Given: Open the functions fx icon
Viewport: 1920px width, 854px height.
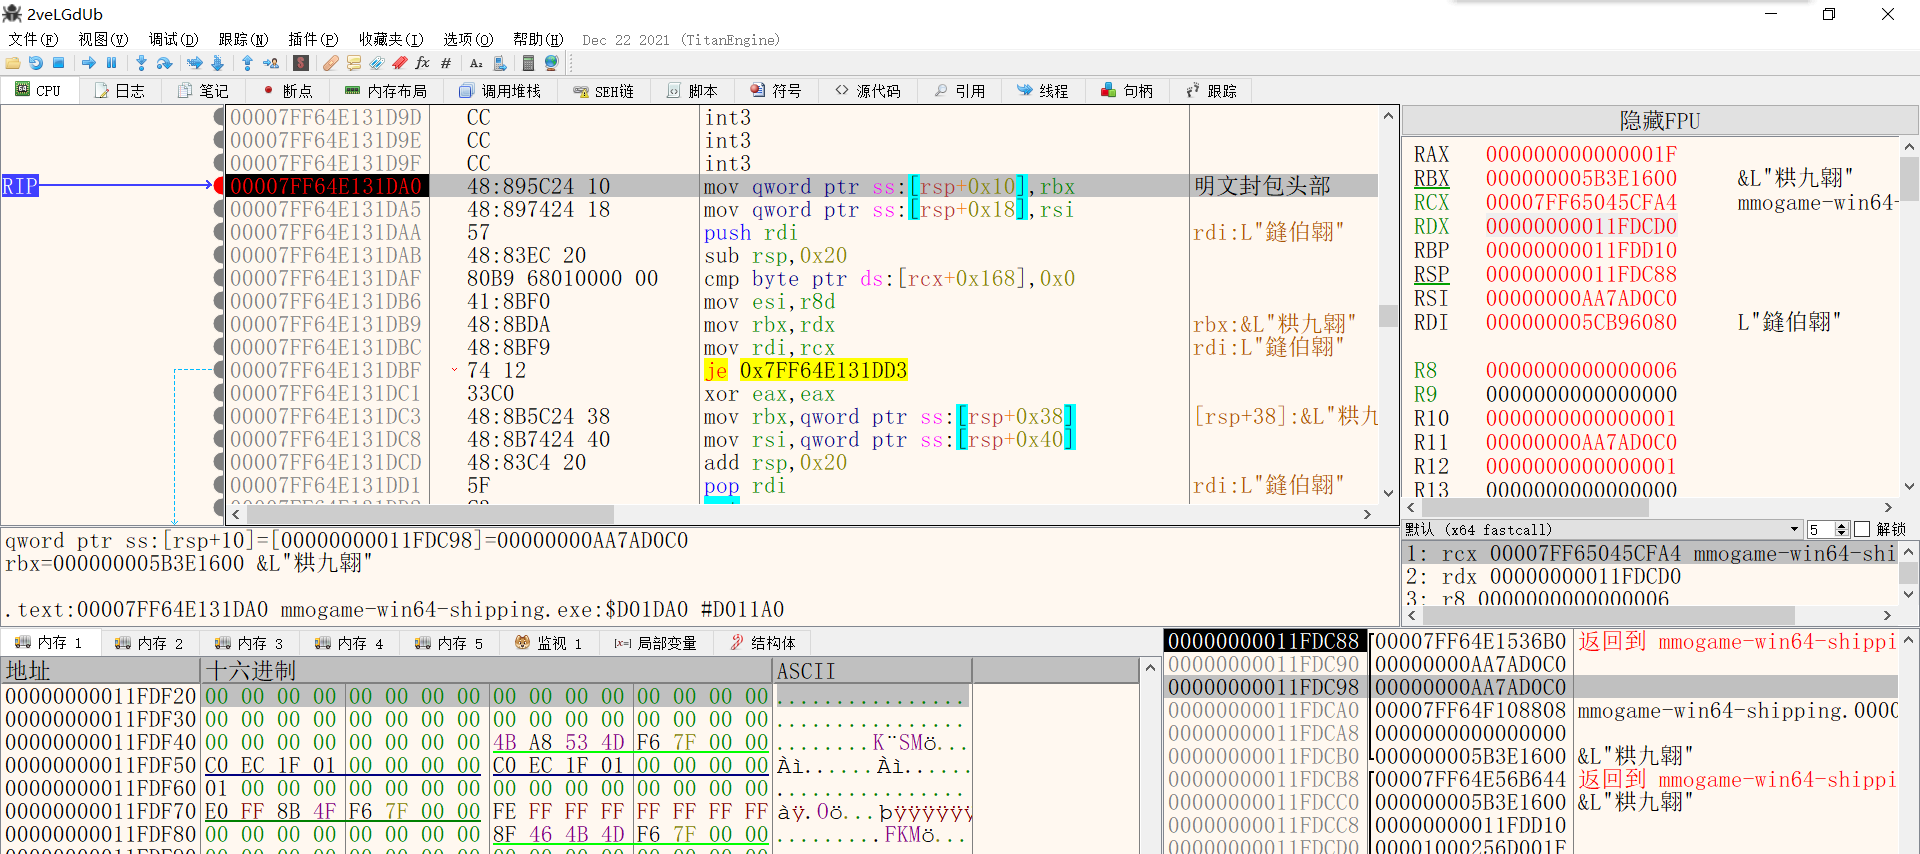Looking at the screenshot, I should (x=423, y=63).
